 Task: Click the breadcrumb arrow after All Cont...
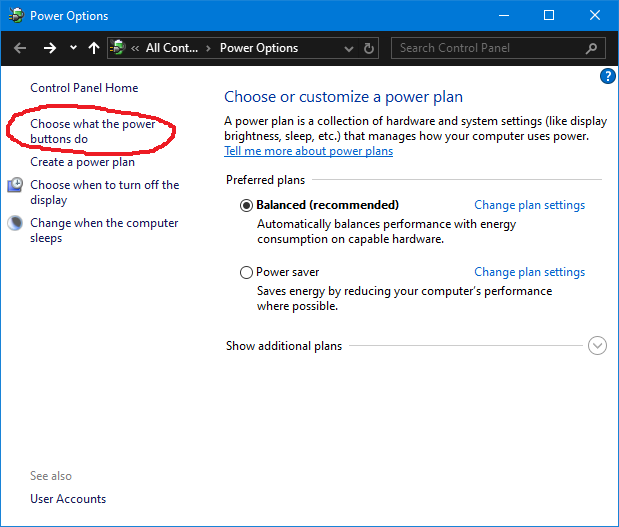point(208,49)
